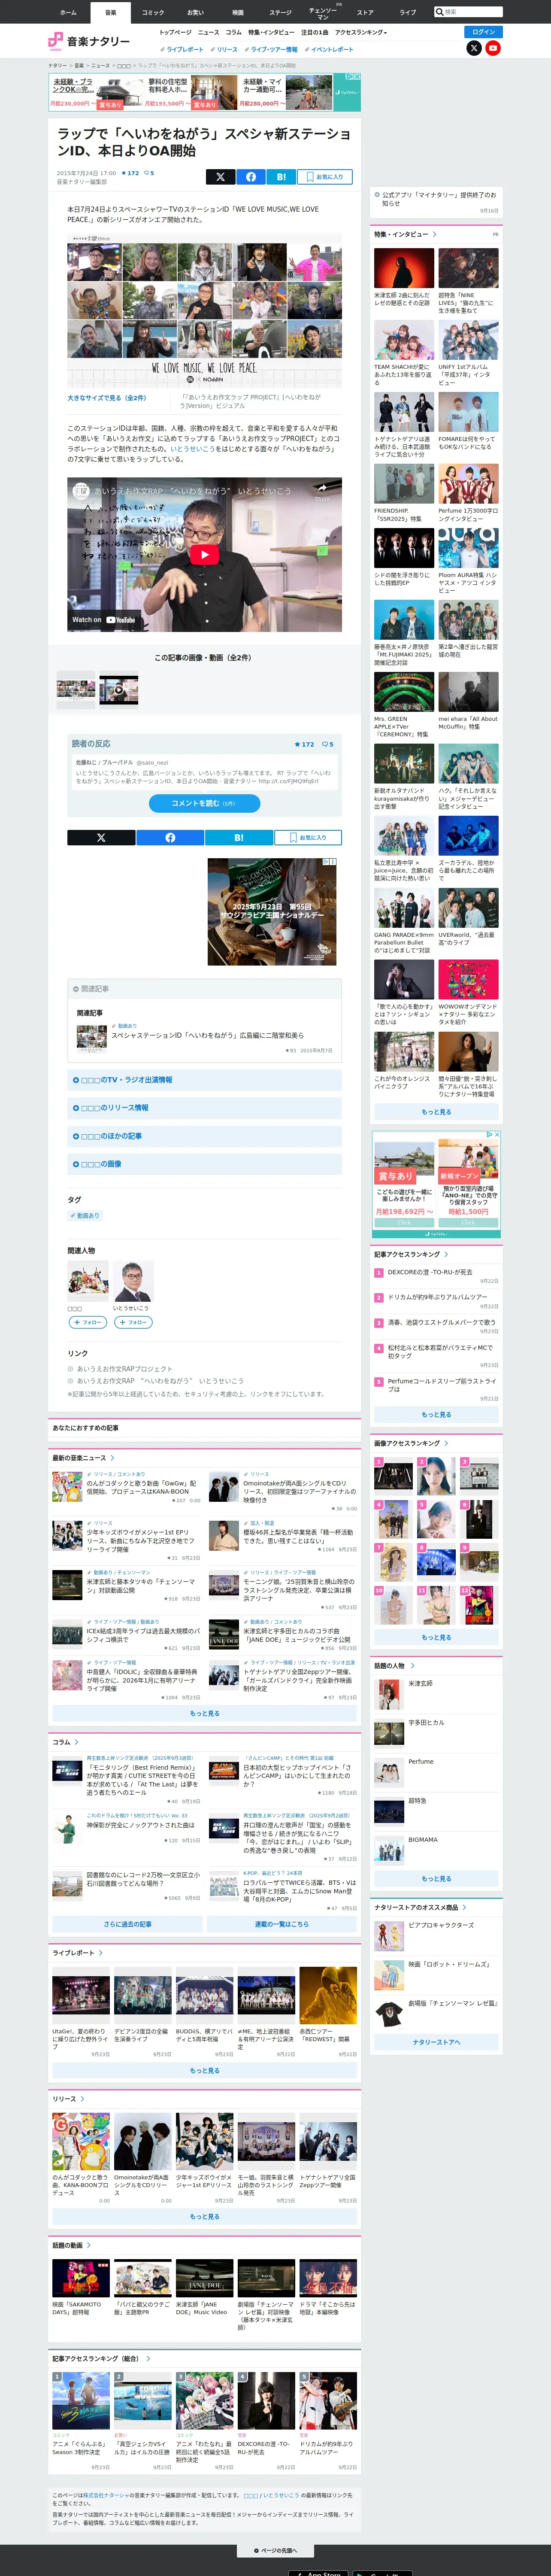Switch to the コミック tab
551x2576 pixels.
[153, 12]
